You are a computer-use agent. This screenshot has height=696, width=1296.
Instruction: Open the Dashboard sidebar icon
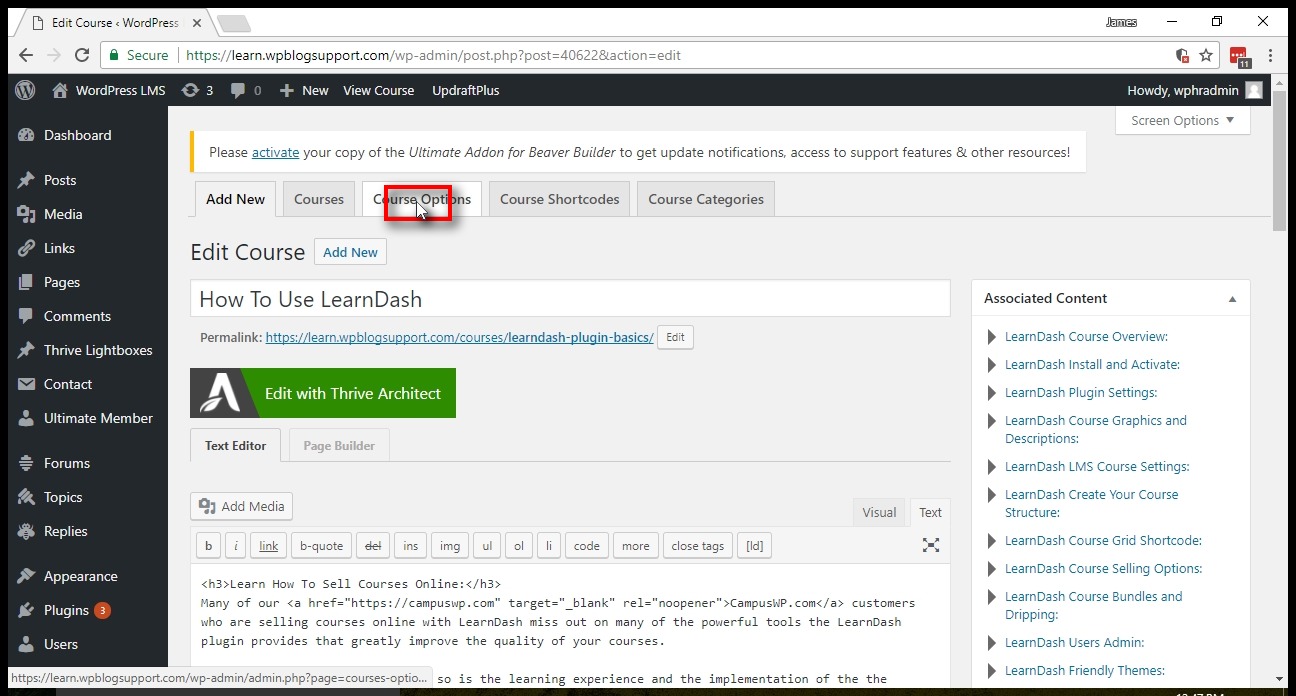click(x=26, y=135)
